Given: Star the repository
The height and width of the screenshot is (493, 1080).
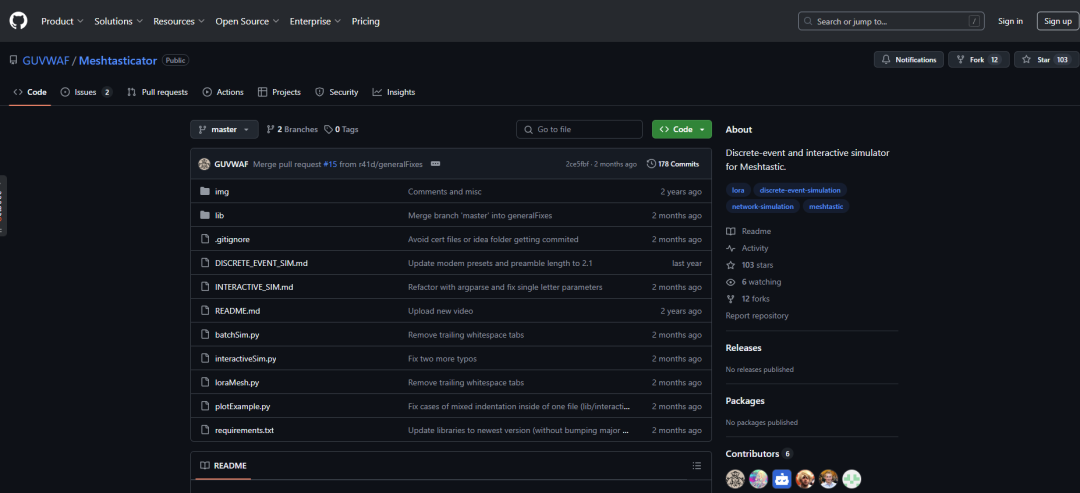Looking at the screenshot, I should [x=1046, y=60].
